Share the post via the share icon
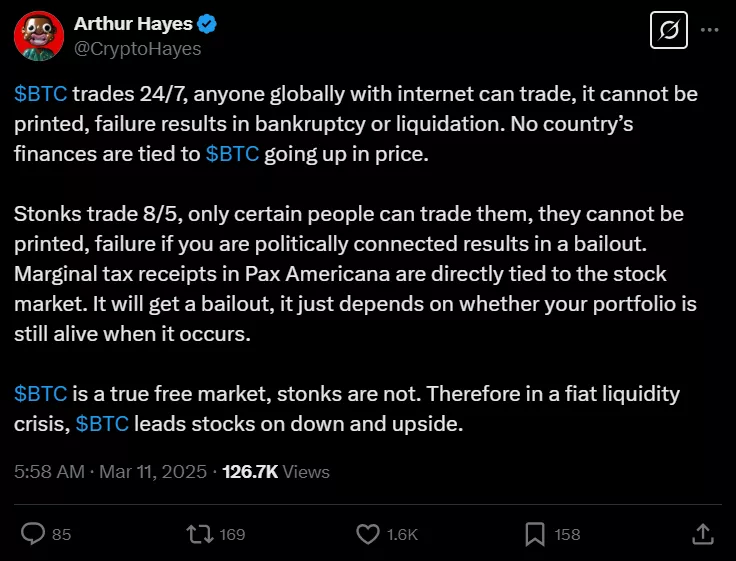 pos(702,534)
